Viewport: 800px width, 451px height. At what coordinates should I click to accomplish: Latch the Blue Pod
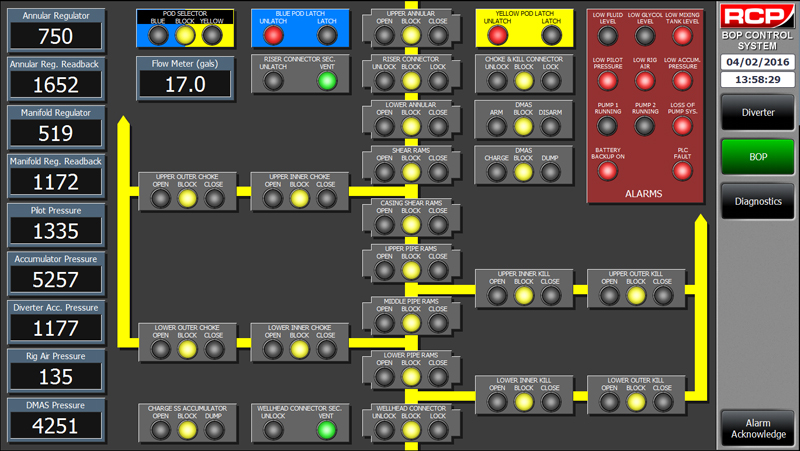(x=327, y=36)
